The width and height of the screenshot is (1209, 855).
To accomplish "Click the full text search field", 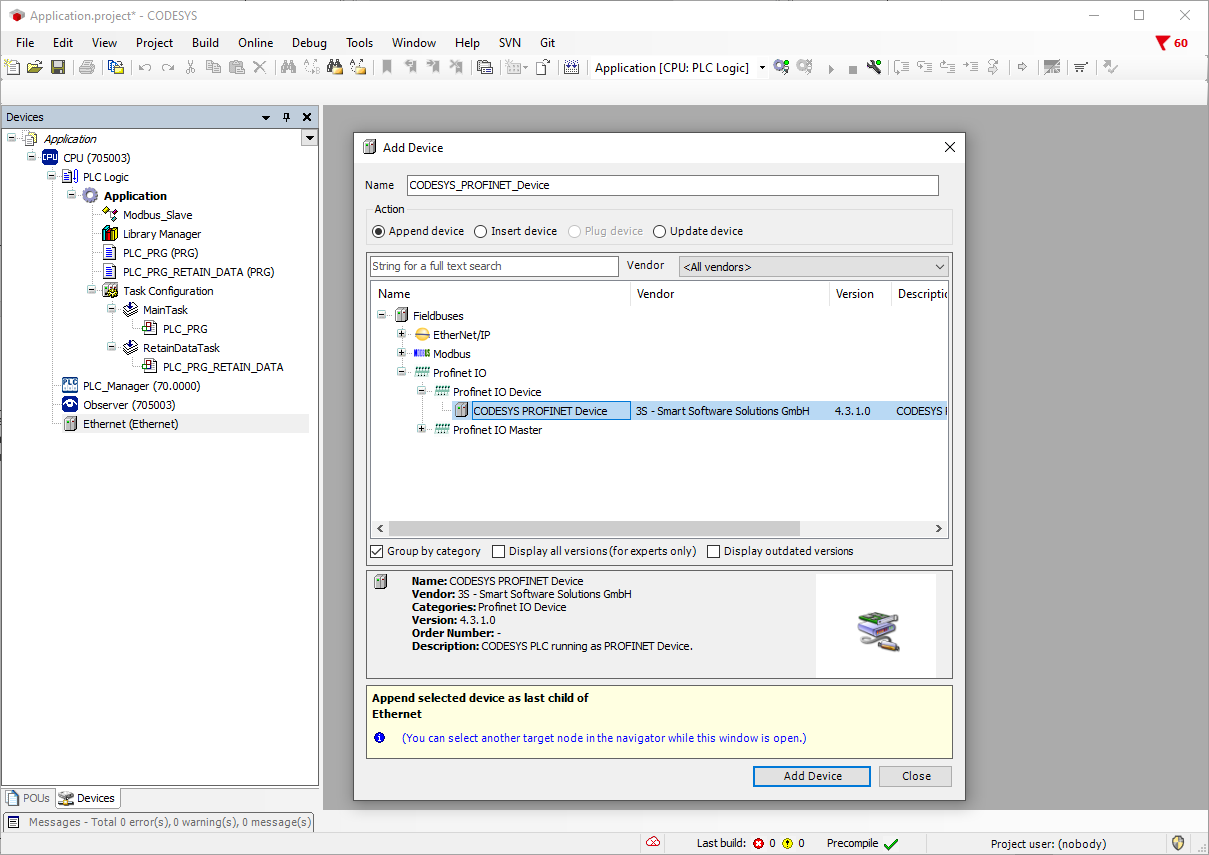I will tap(494, 267).
